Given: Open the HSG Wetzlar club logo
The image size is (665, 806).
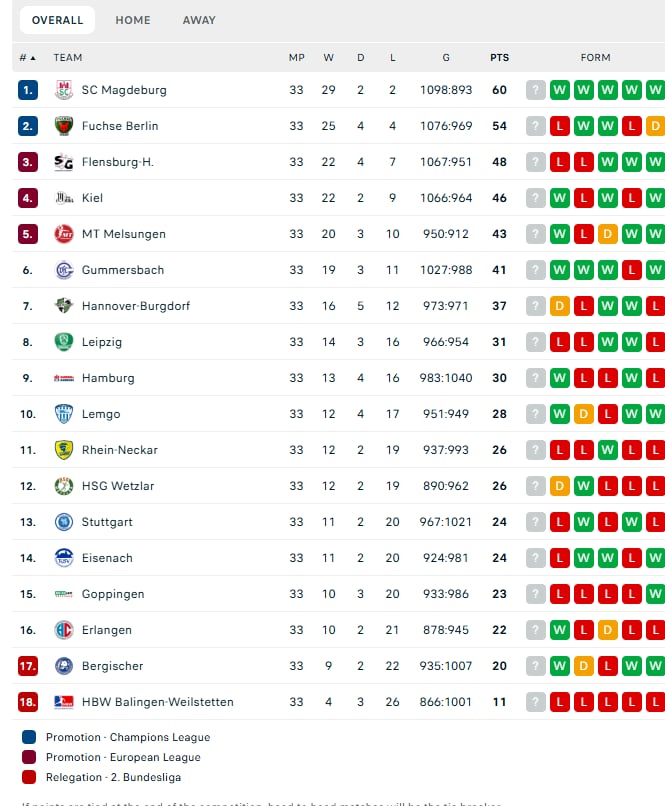Looking at the screenshot, I should click(x=64, y=486).
